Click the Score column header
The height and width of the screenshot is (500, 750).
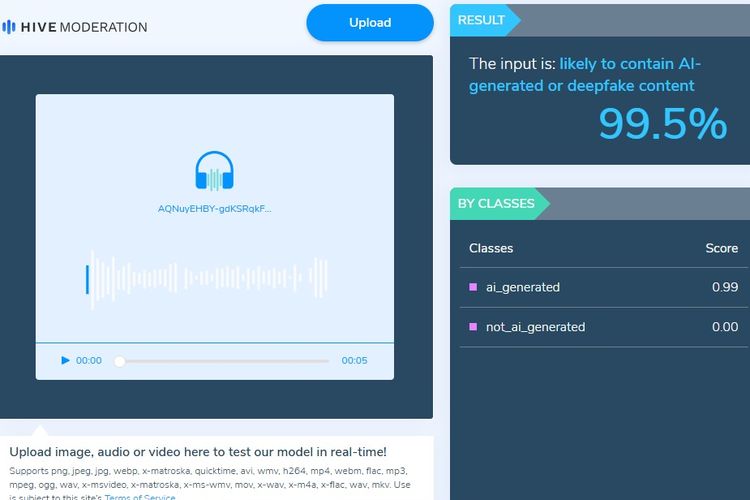[721, 248]
